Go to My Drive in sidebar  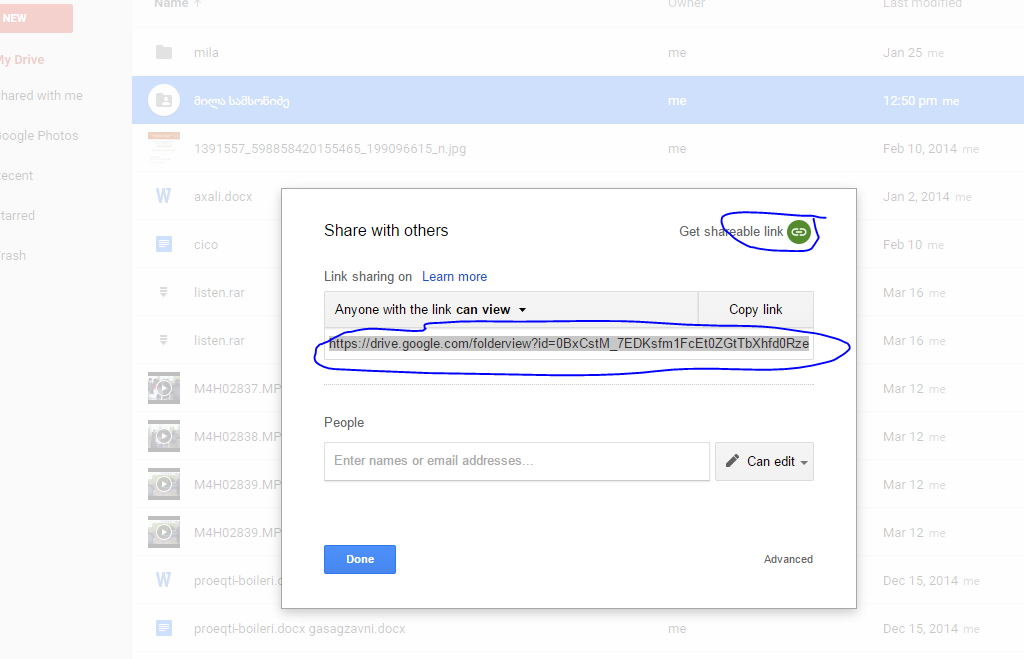22,59
